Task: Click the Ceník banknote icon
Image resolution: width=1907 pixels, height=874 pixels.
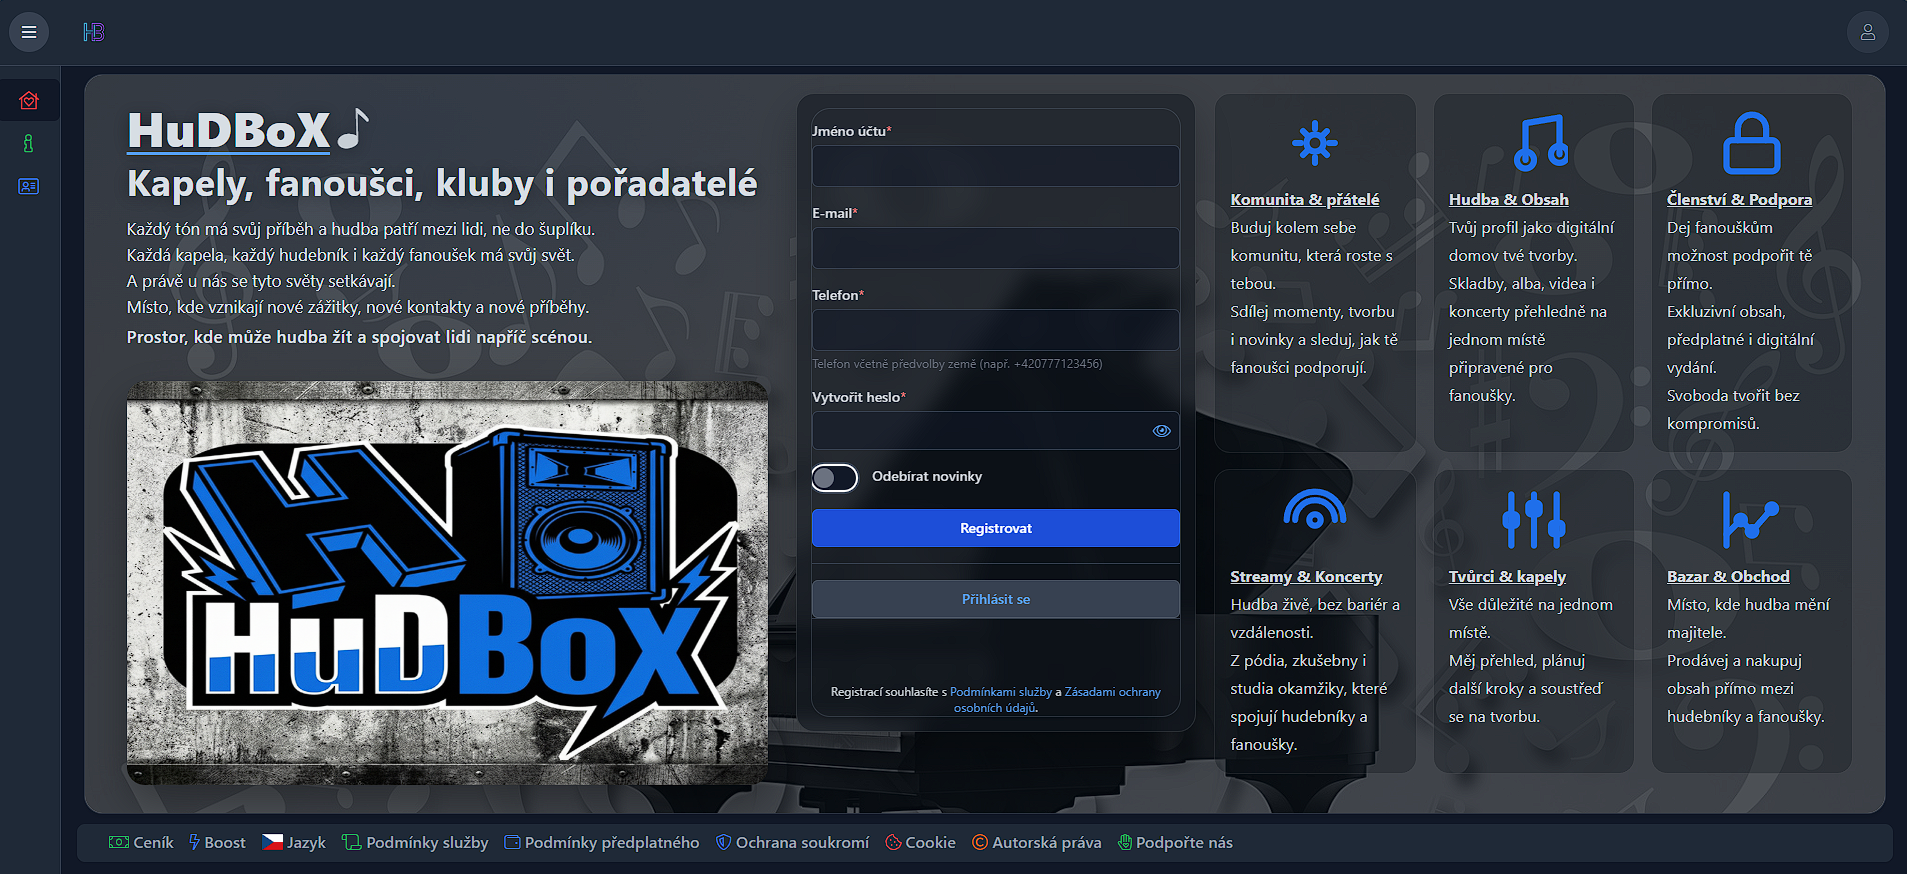Action: [119, 842]
